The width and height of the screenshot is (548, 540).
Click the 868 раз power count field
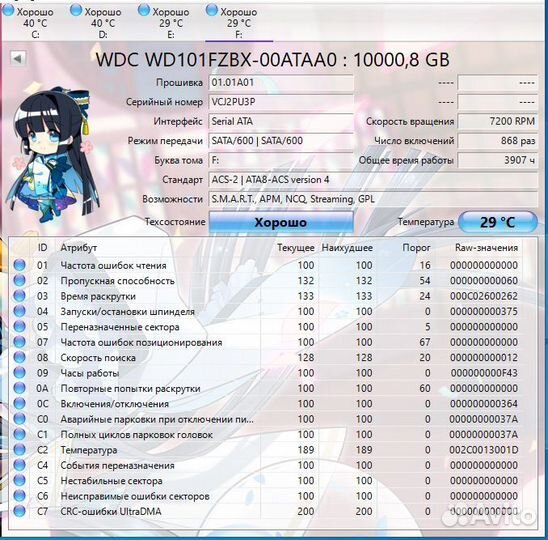pos(498,141)
